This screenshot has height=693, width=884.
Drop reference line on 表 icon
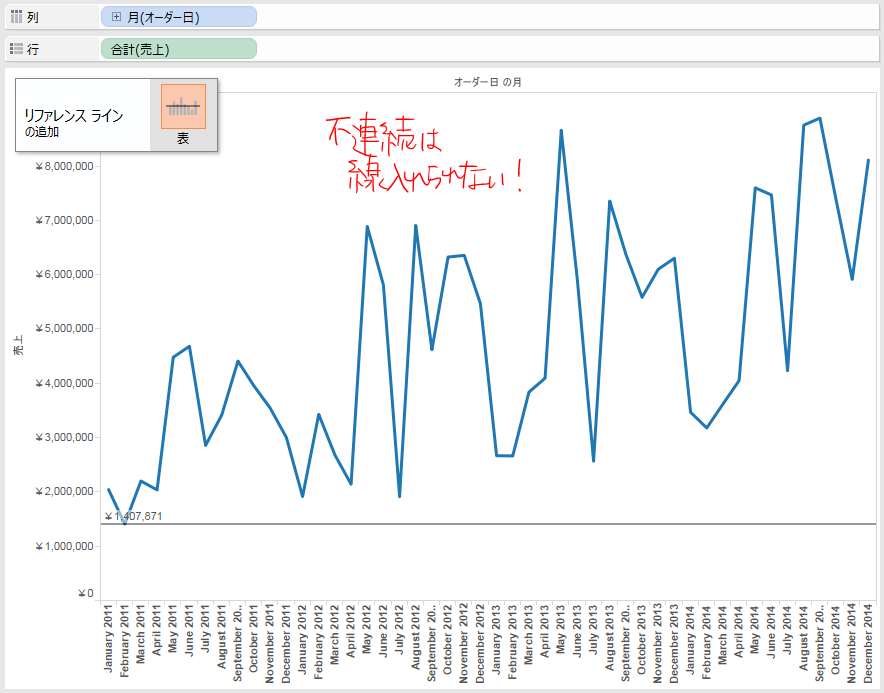tap(183, 107)
